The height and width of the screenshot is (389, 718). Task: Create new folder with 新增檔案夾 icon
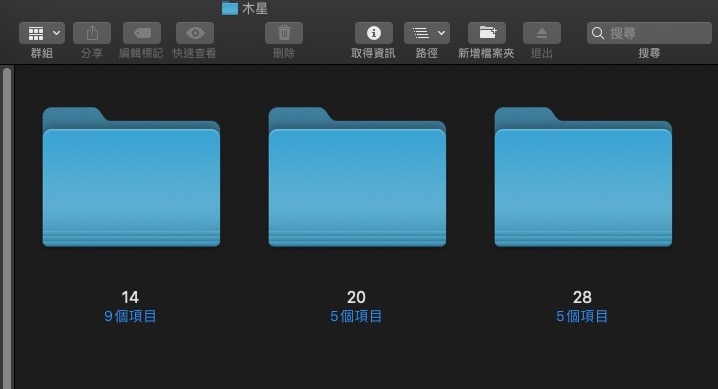pos(487,33)
